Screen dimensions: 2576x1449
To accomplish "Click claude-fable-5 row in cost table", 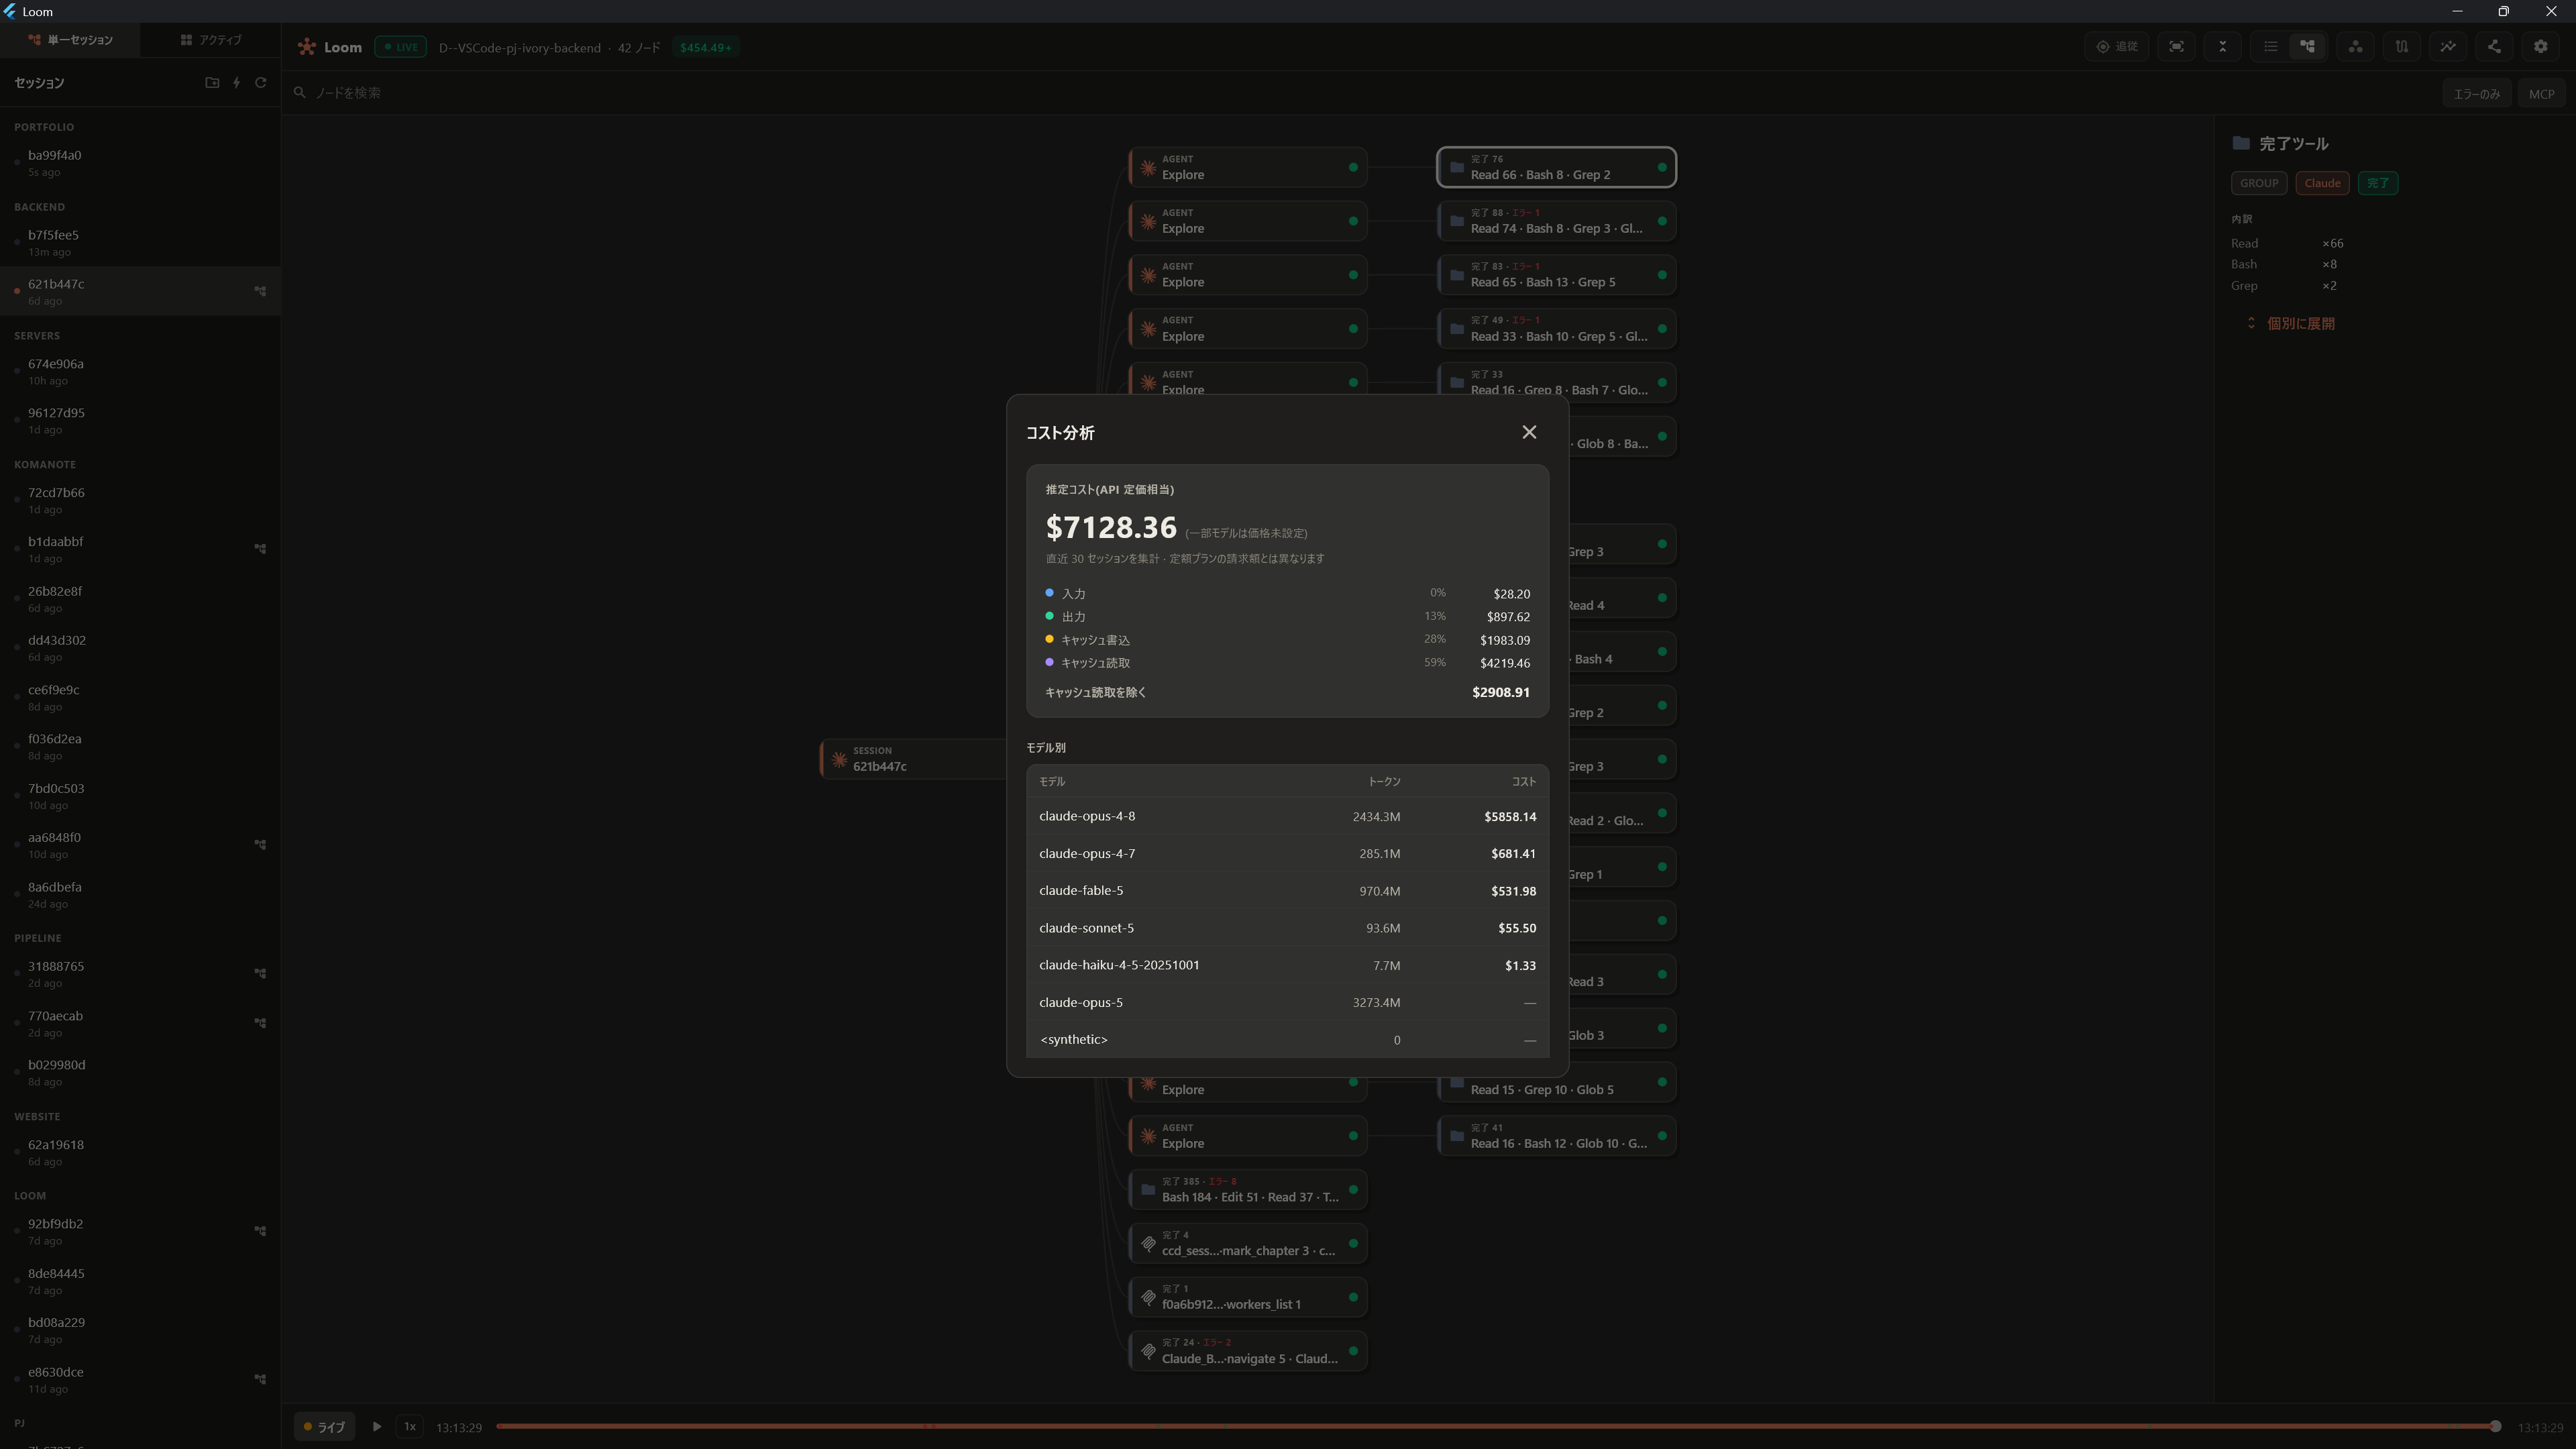I will [x=1287, y=891].
